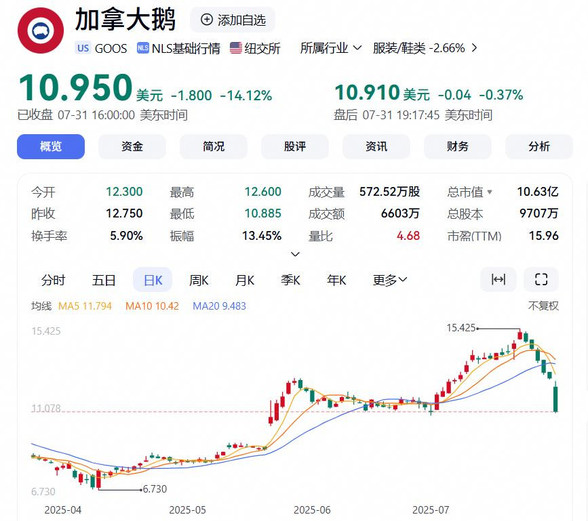This screenshot has width=588, height=521.
Task: Open 服装/鞋类 industry arrow link
Action: [474, 48]
